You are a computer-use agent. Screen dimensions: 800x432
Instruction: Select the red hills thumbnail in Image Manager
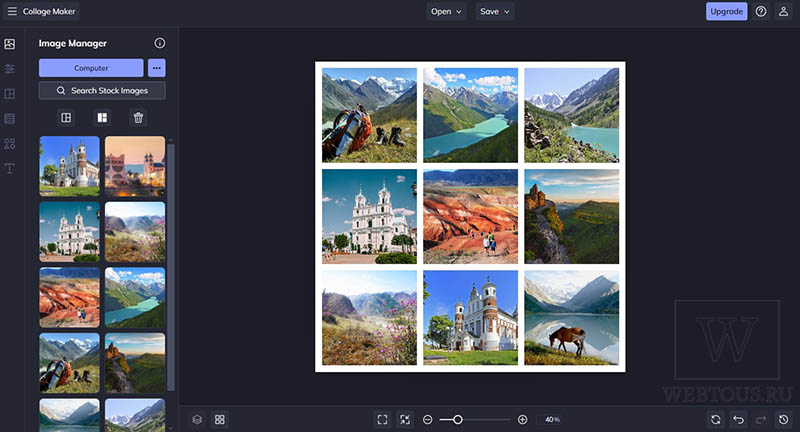point(69,297)
